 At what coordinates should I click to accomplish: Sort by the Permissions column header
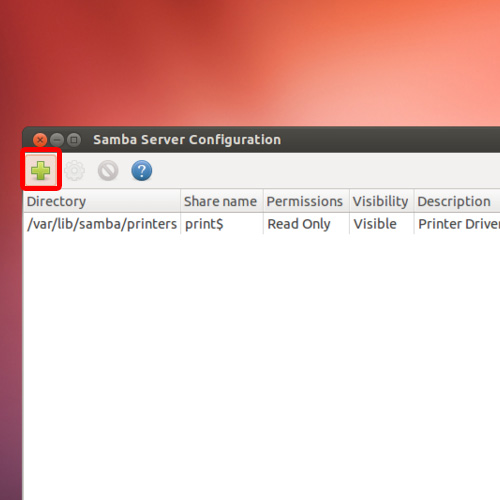(x=306, y=201)
